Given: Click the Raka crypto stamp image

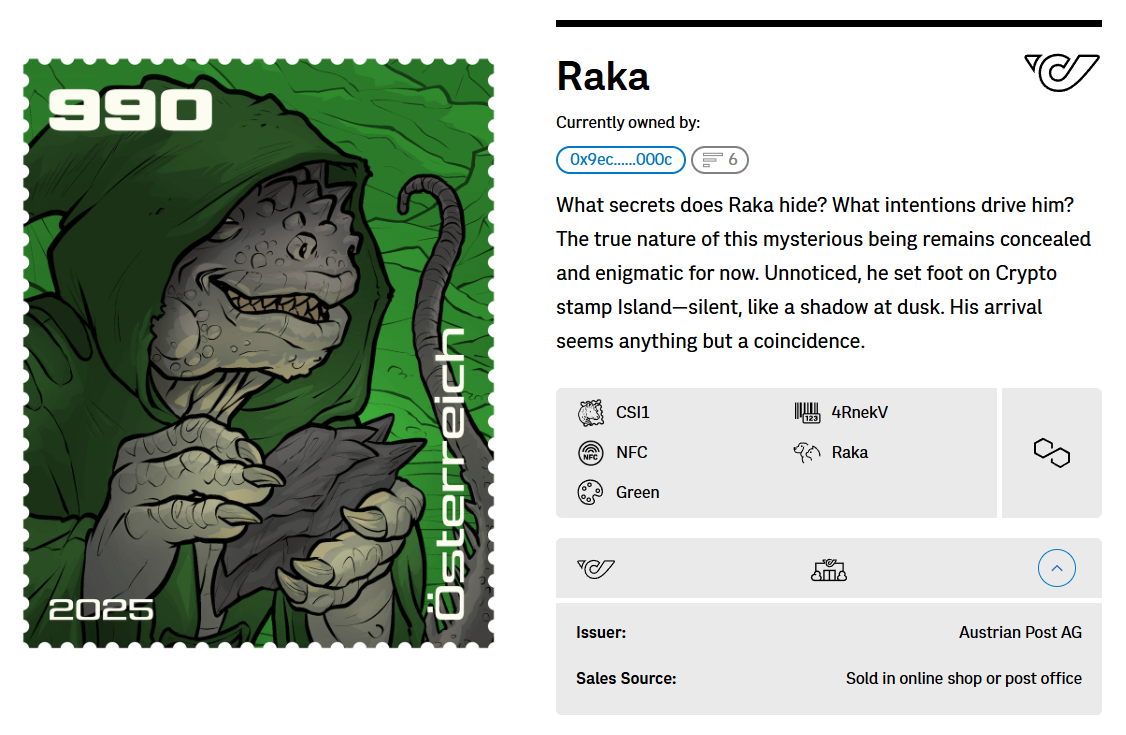Looking at the screenshot, I should [257, 352].
